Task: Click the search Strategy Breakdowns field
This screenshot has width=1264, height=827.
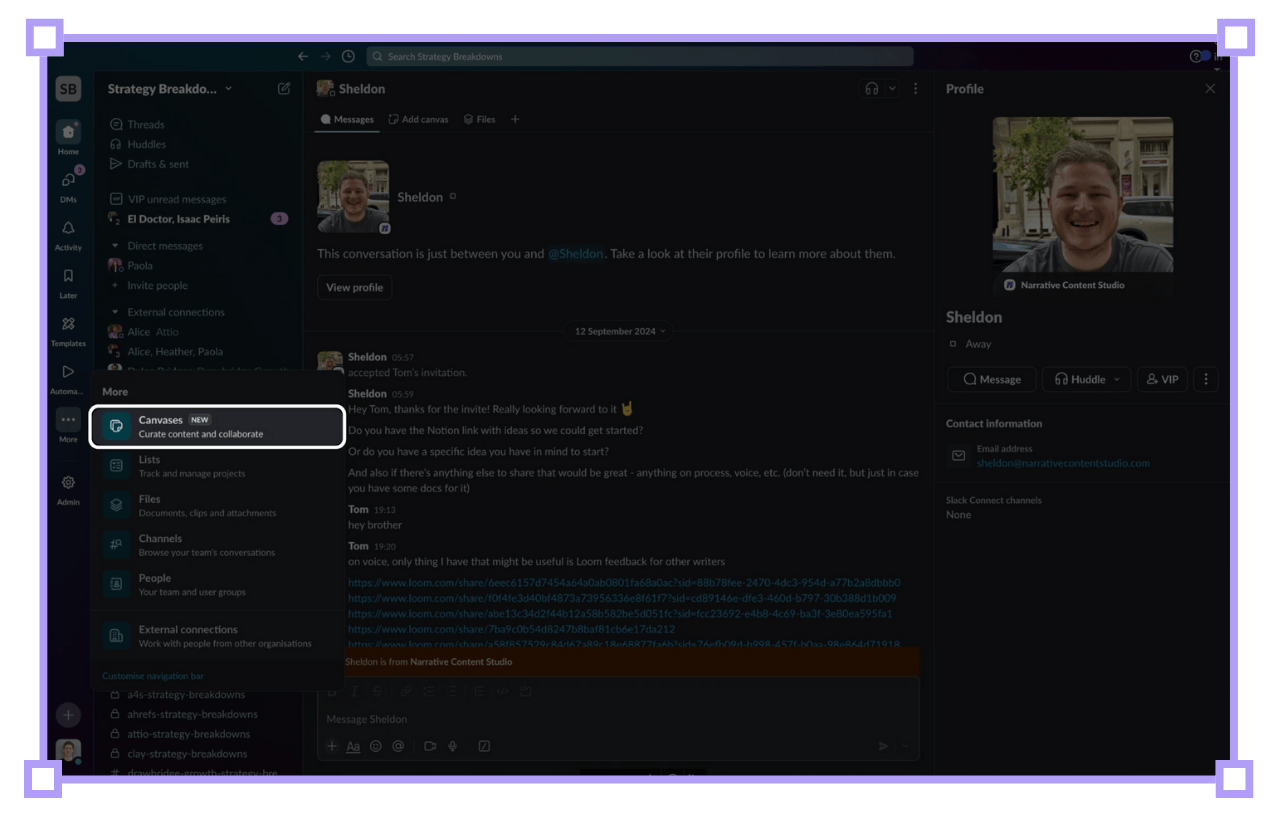Action: click(640, 57)
